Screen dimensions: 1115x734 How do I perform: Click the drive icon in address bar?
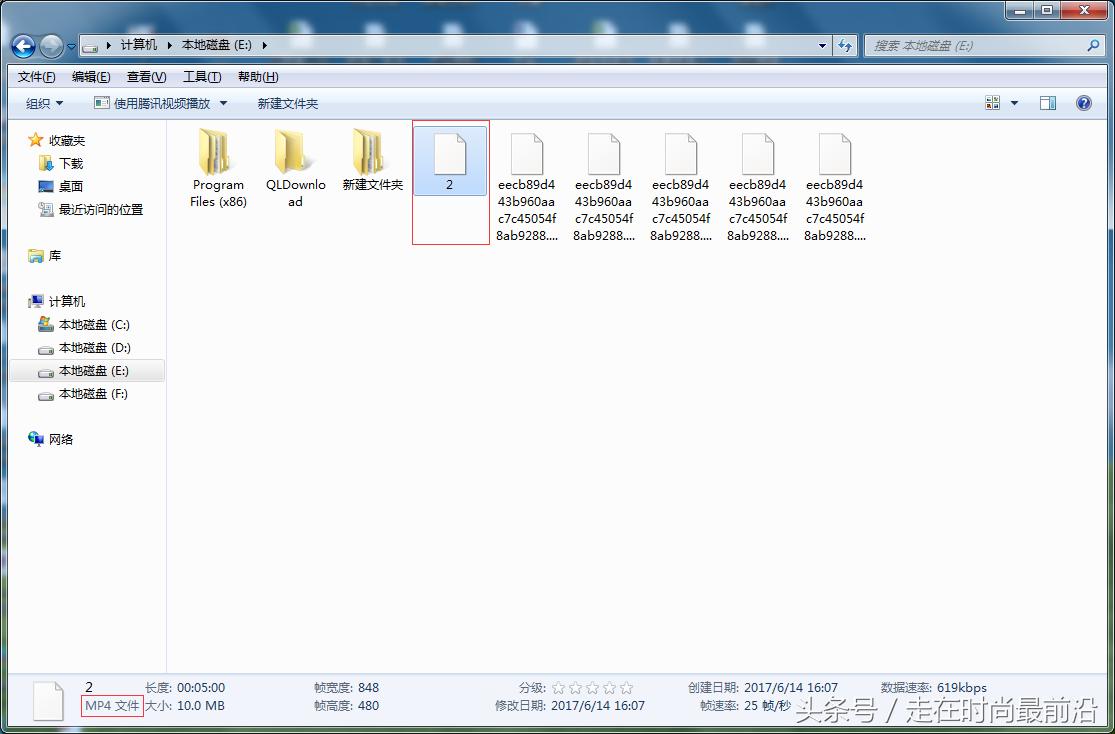(x=90, y=46)
